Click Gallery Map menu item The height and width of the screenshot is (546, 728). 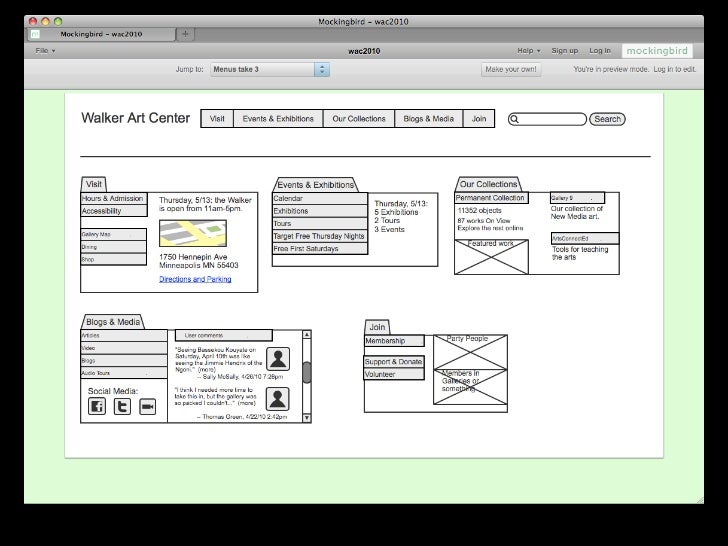pos(113,234)
